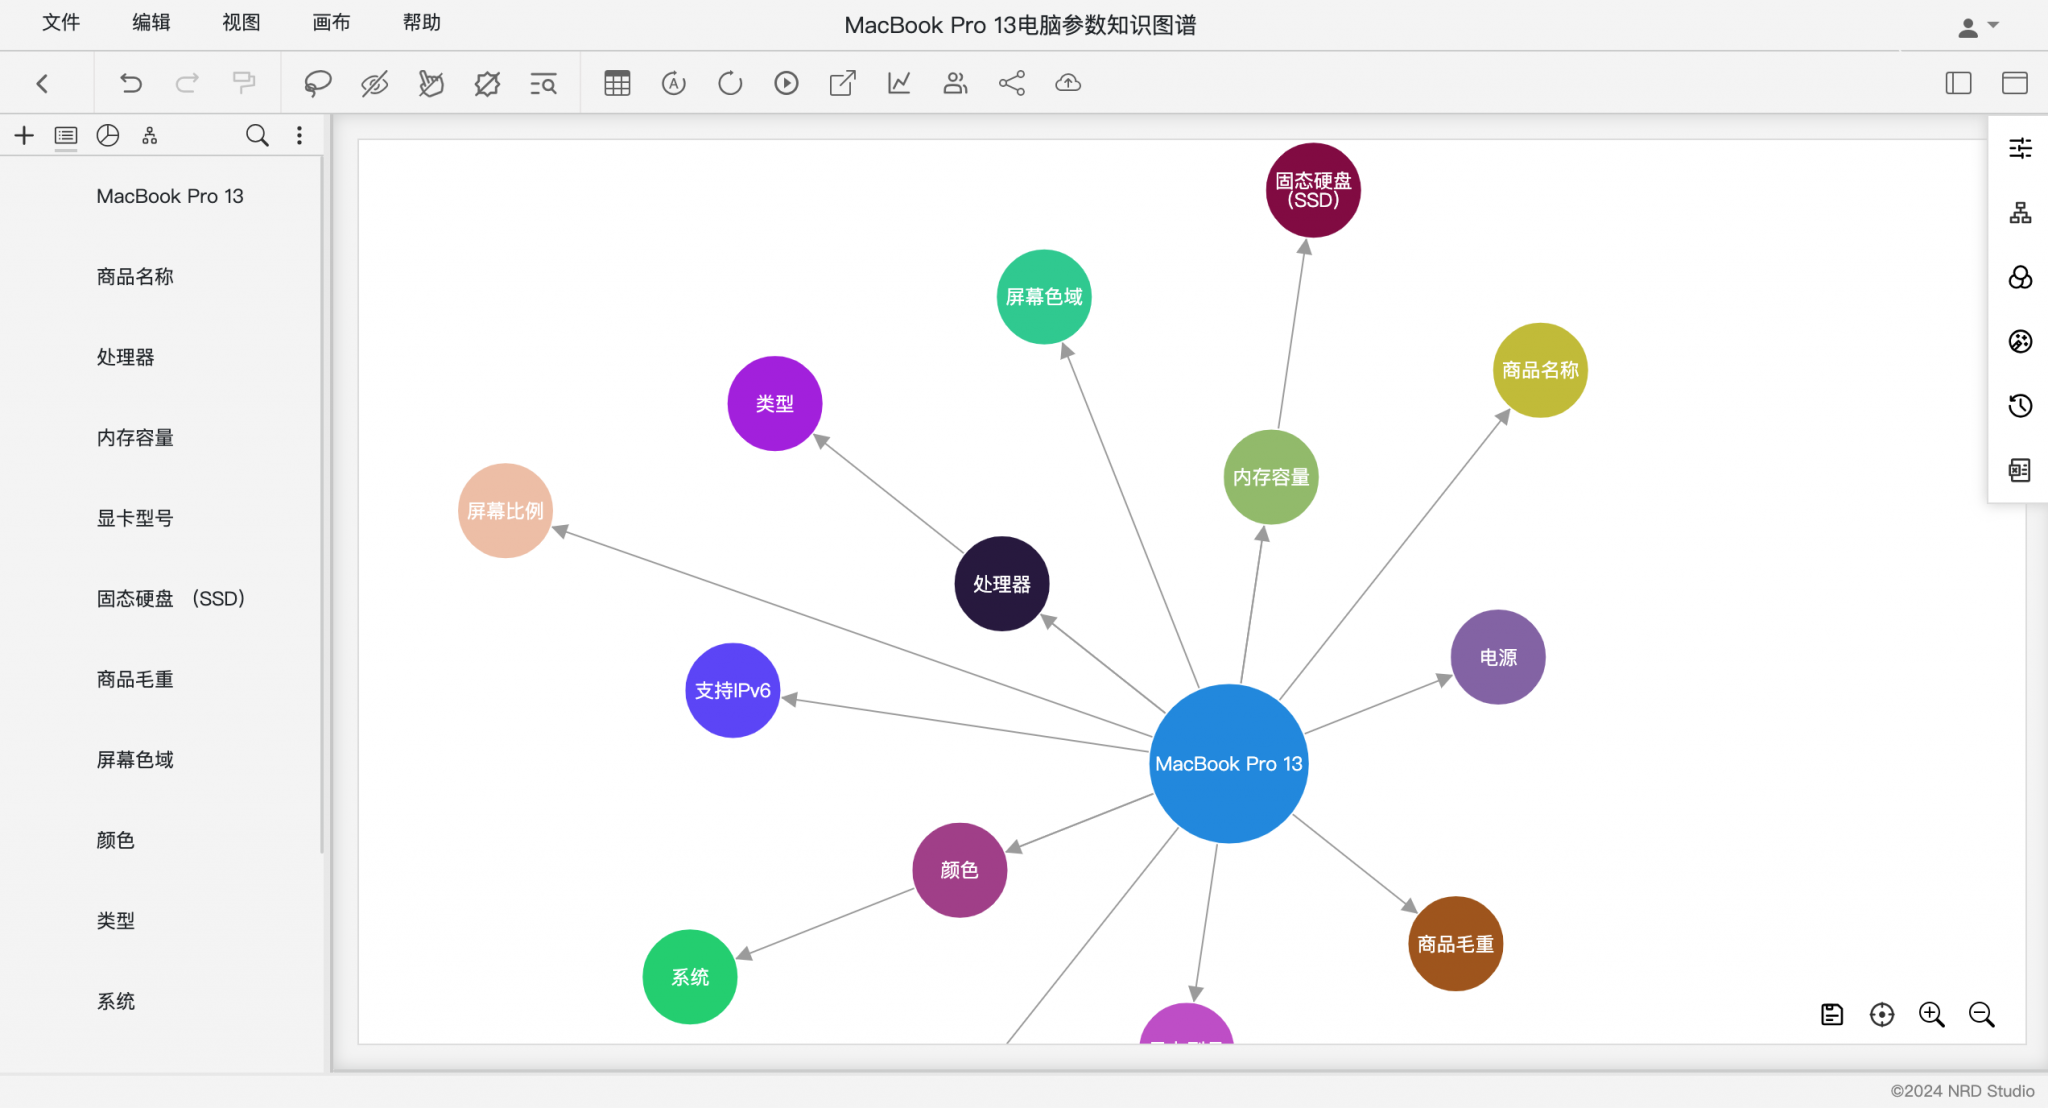The width and height of the screenshot is (2048, 1108).
Task: Open sidebar more options menu
Action: [299, 136]
